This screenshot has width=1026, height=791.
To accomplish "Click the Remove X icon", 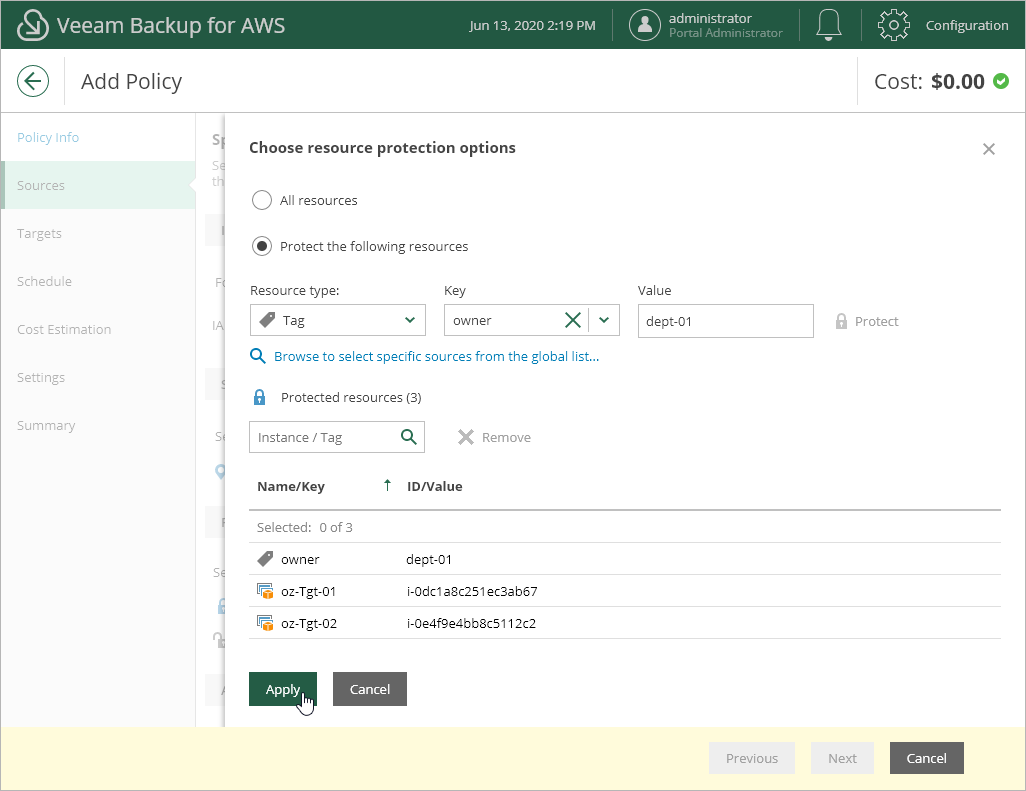I will pyautogui.click(x=466, y=437).
